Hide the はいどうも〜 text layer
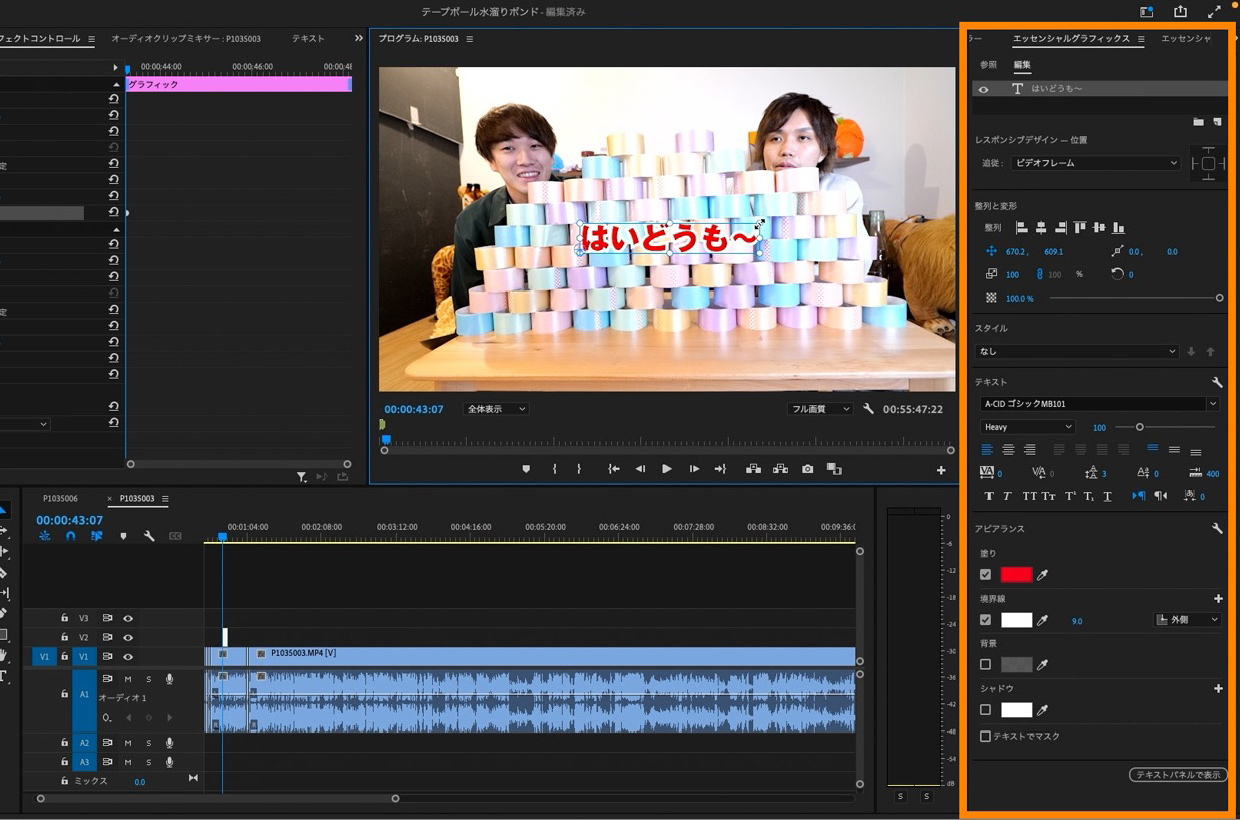Viewport: 1240px width, 820px height. coord(983,89)
